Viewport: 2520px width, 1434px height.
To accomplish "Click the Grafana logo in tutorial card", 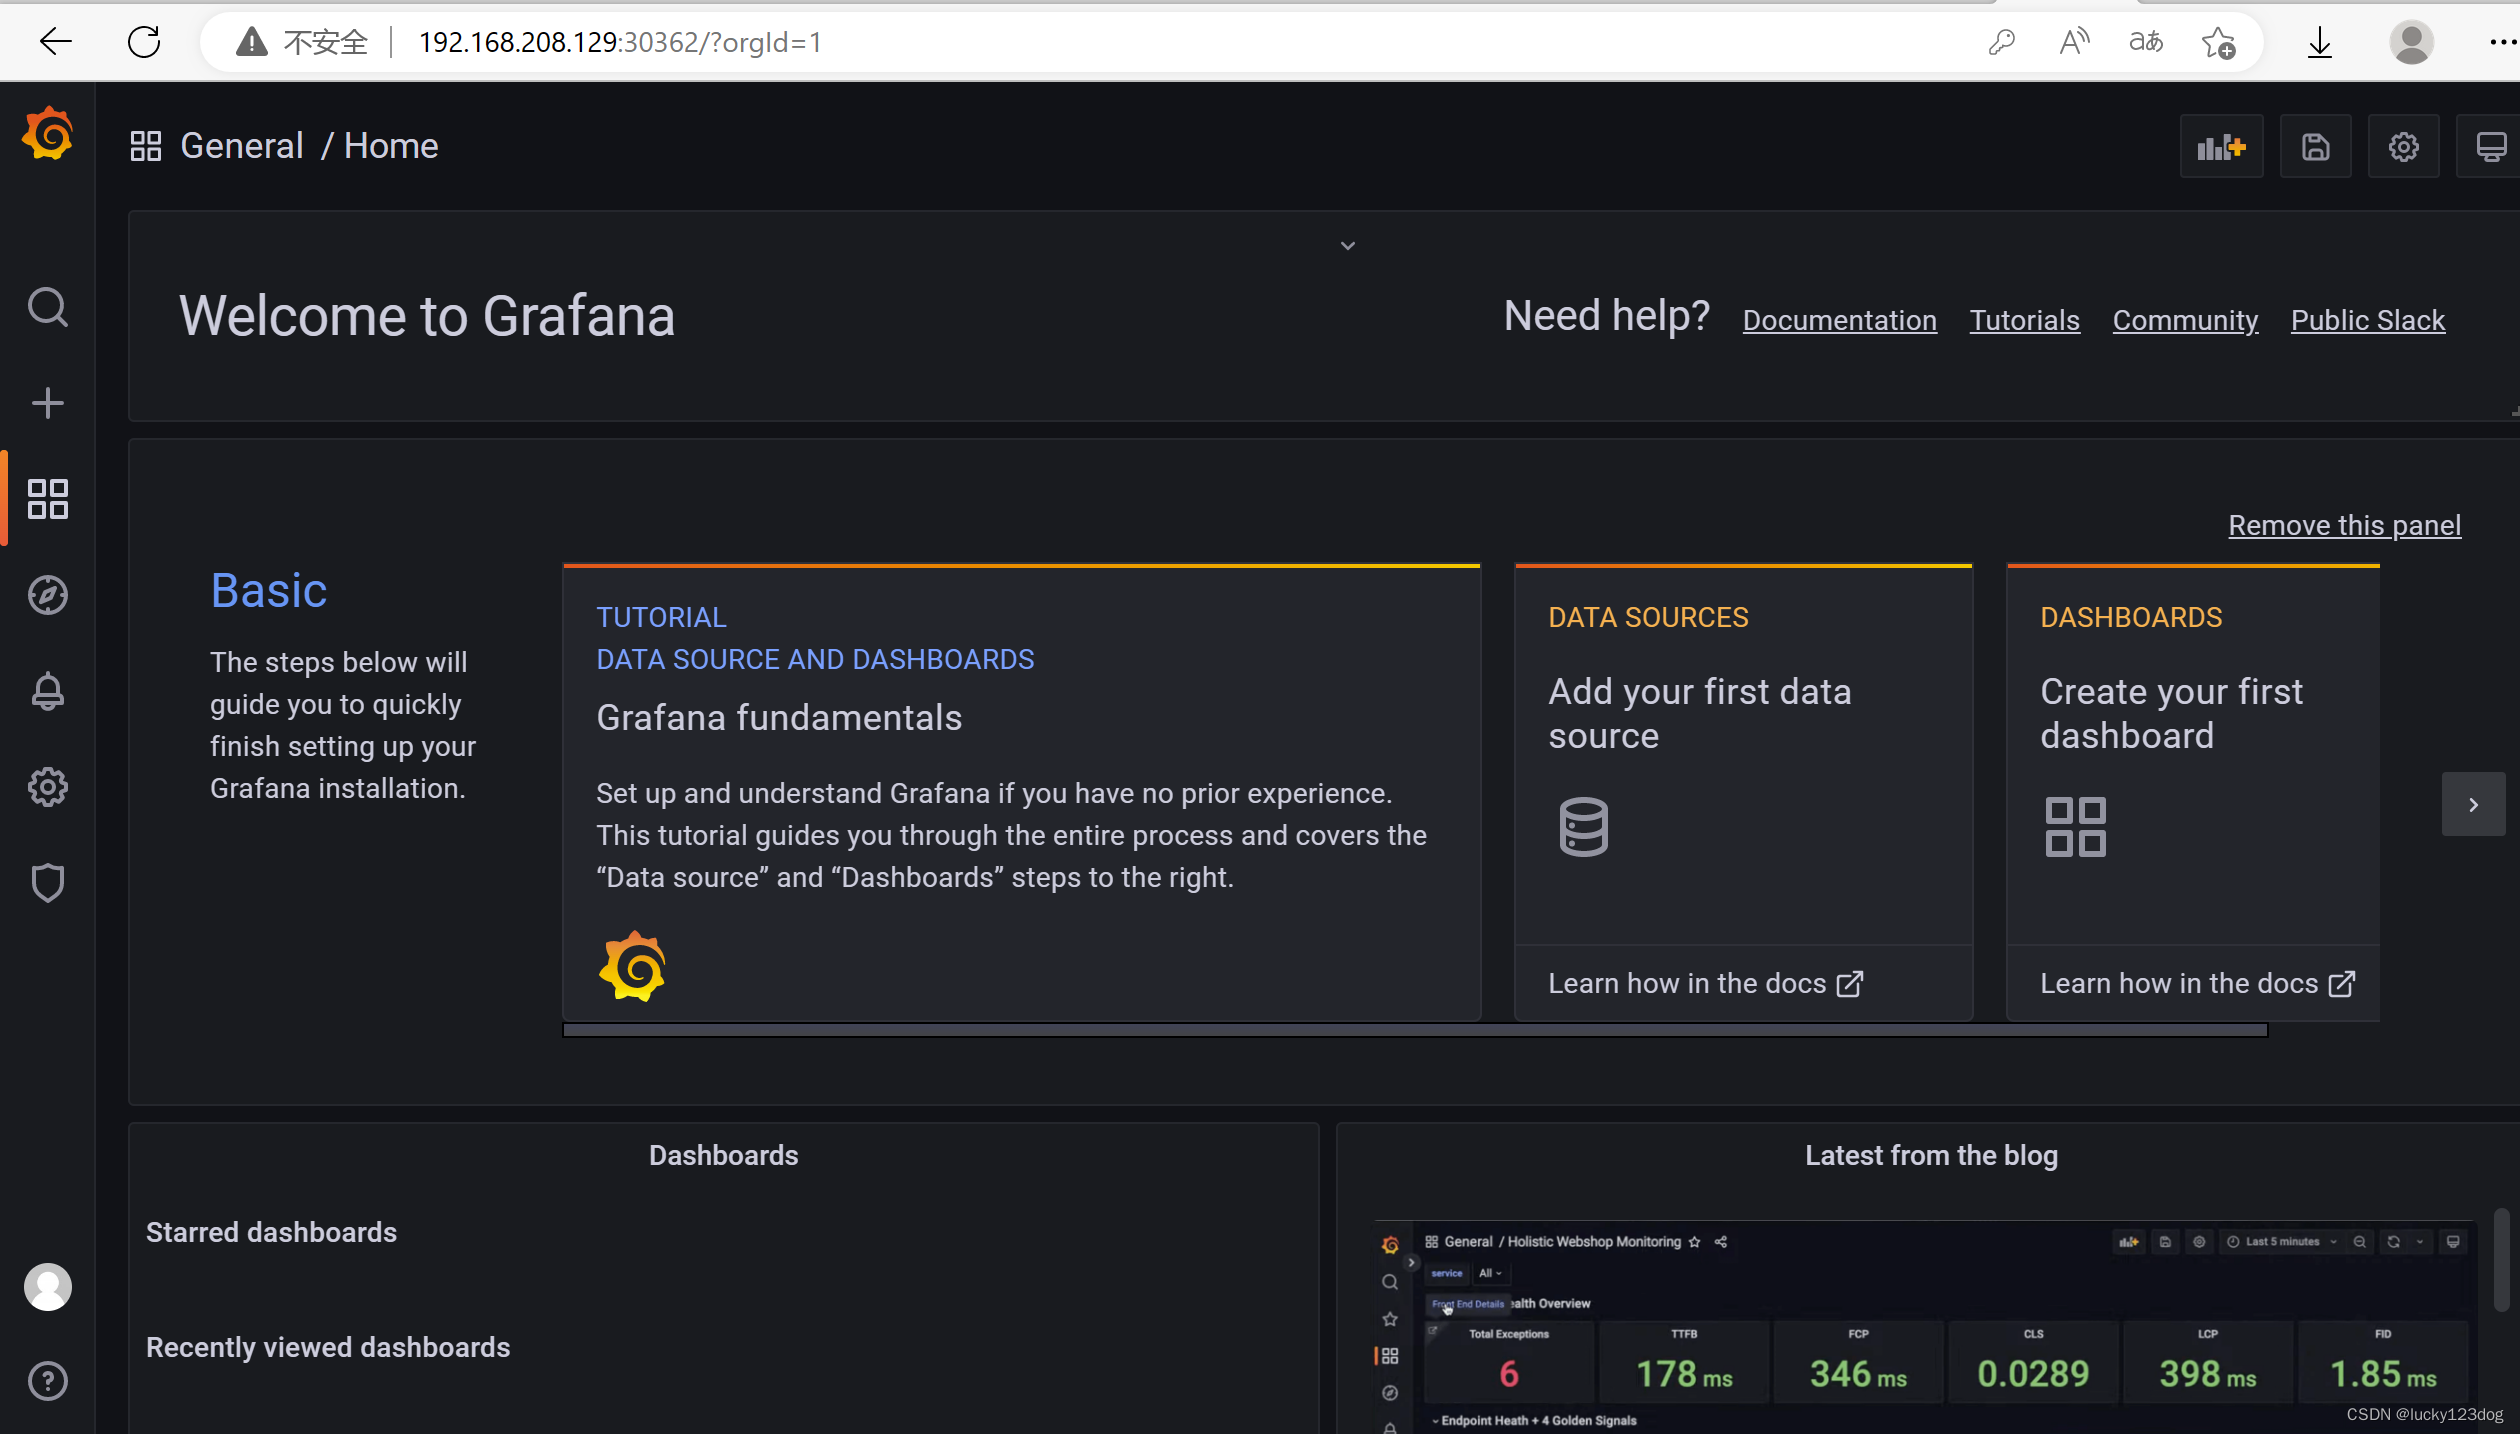I will pyautogui.click(x=632, y=966).
